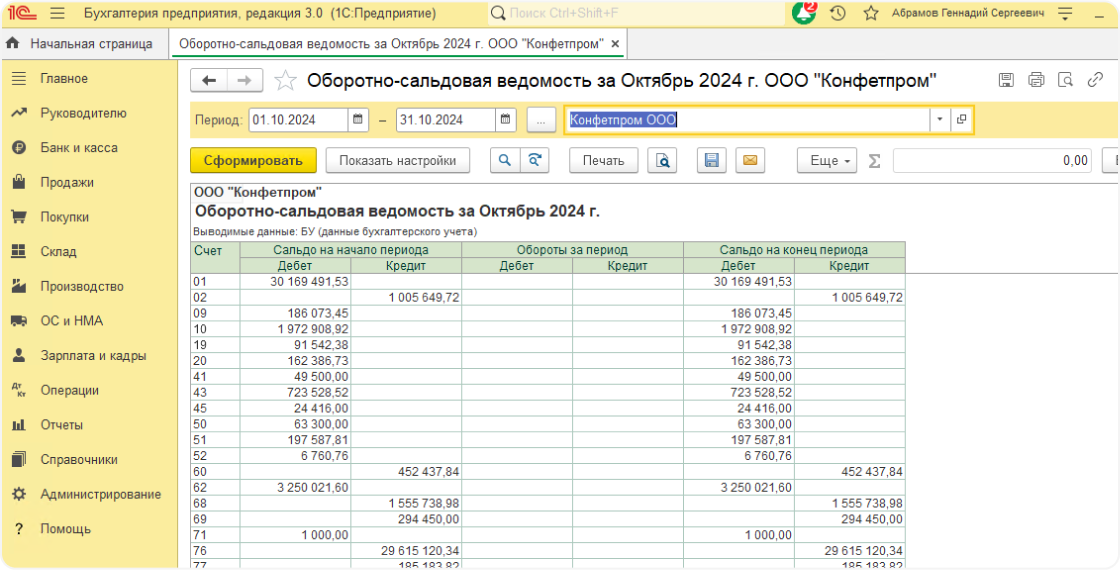Open Покупки section
The image size is (1120, 570).
89,217
